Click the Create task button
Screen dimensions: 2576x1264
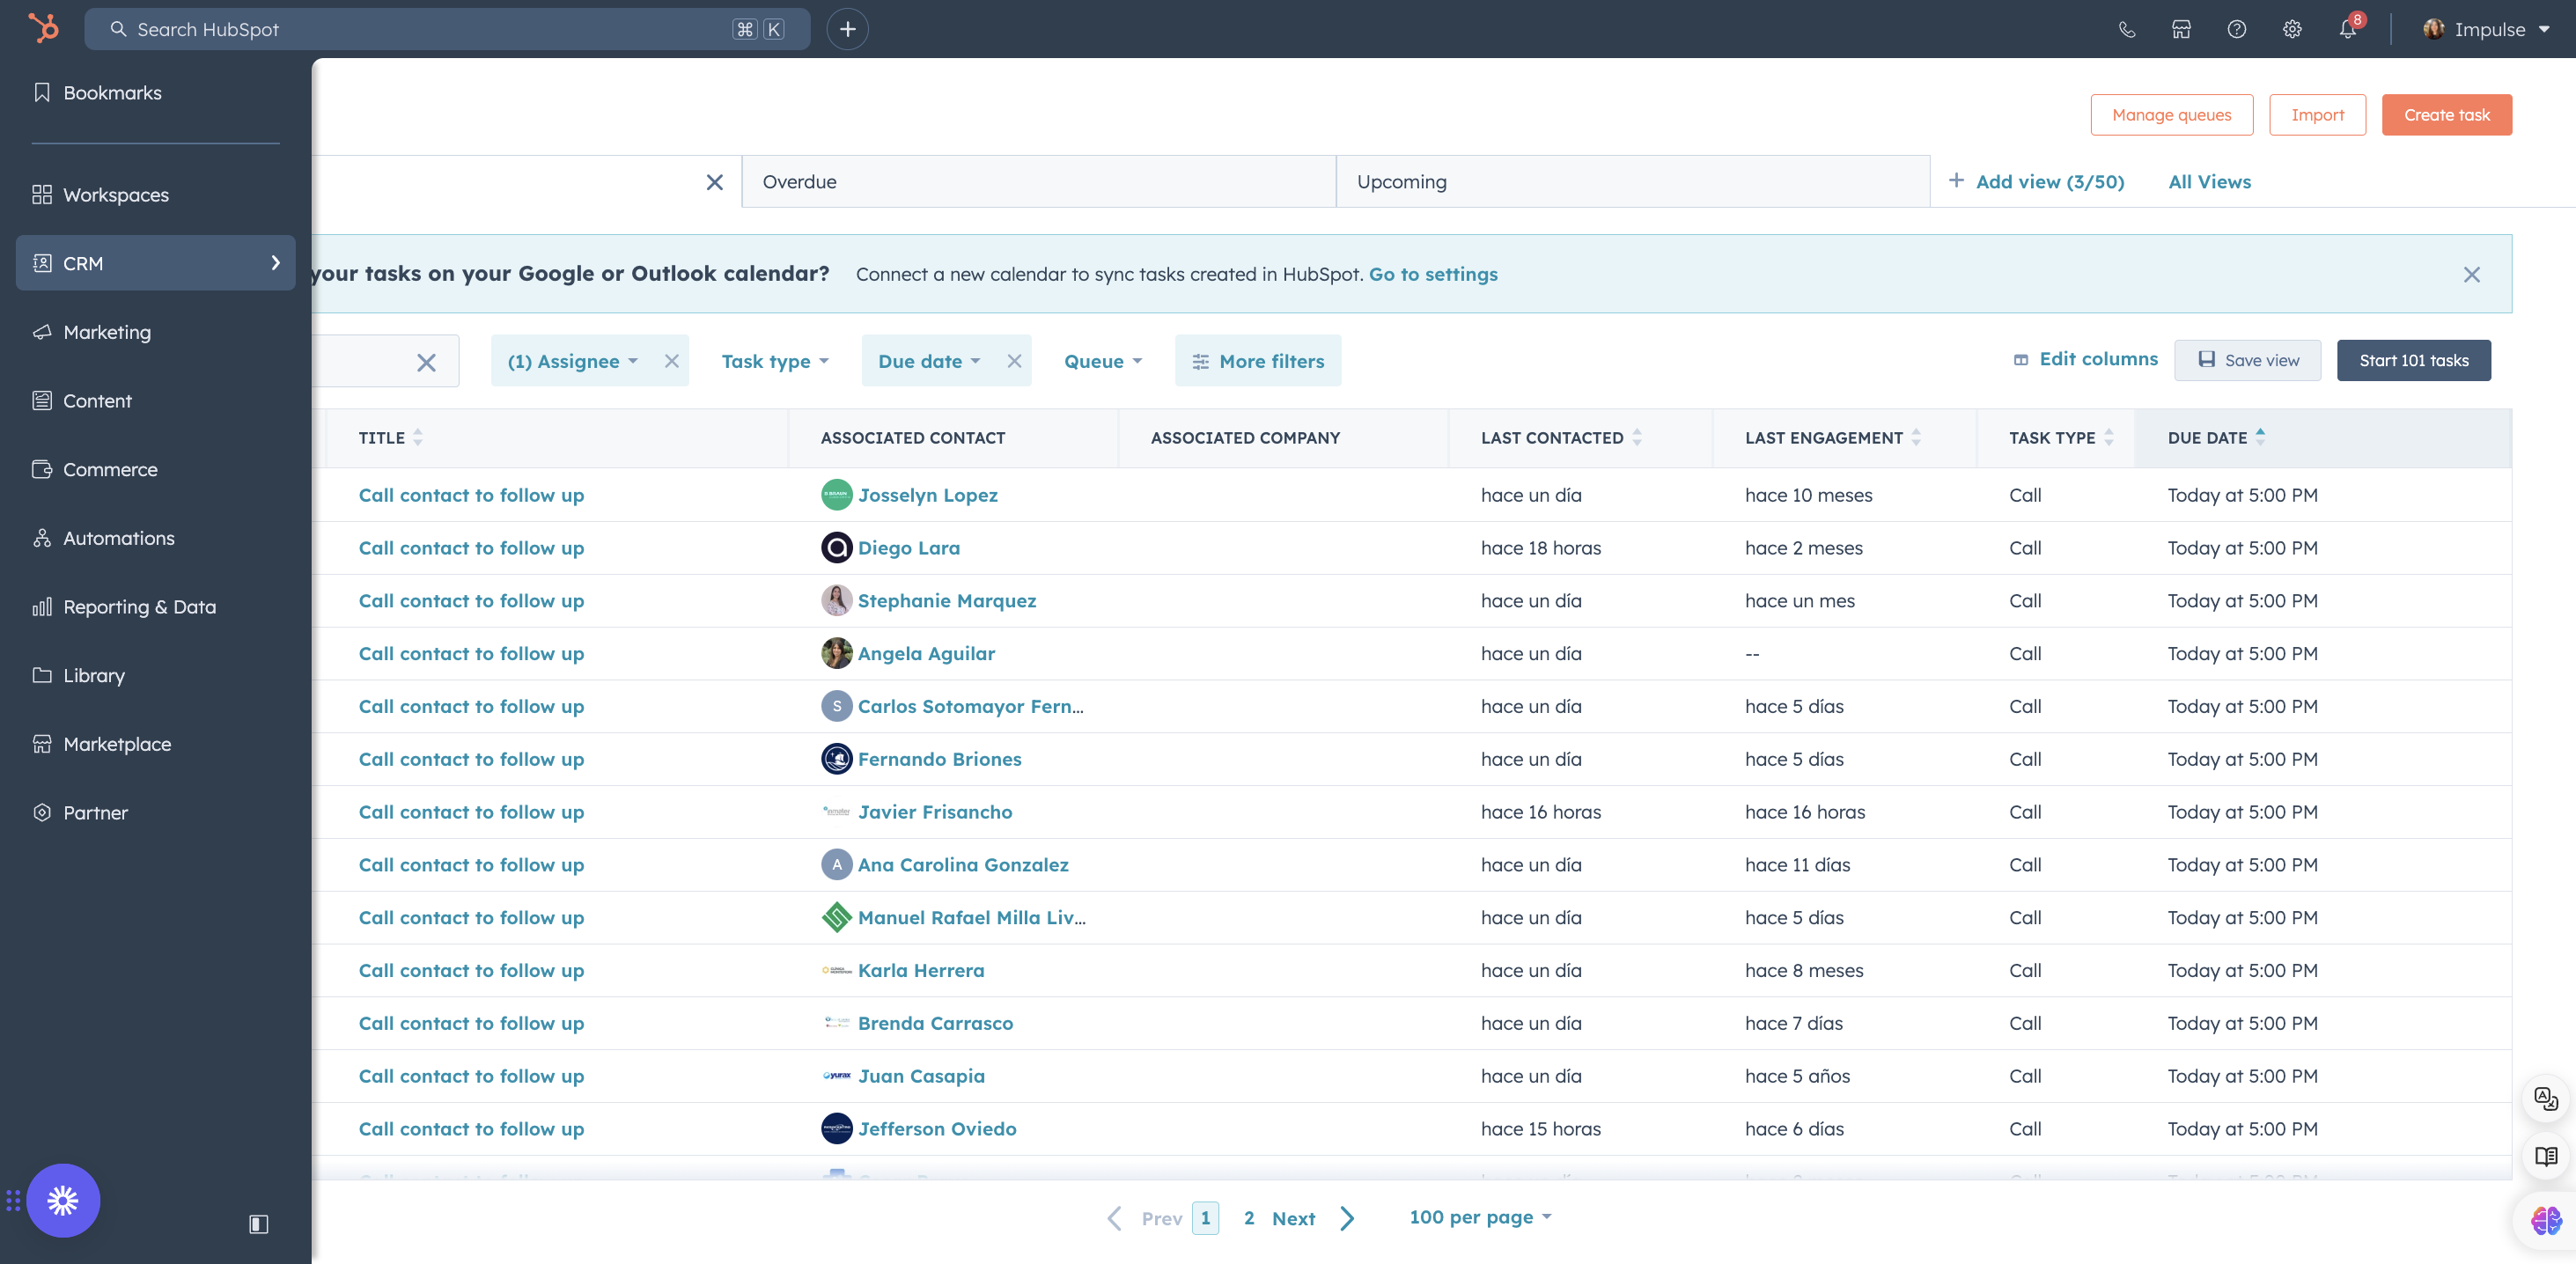[2446, 114]
